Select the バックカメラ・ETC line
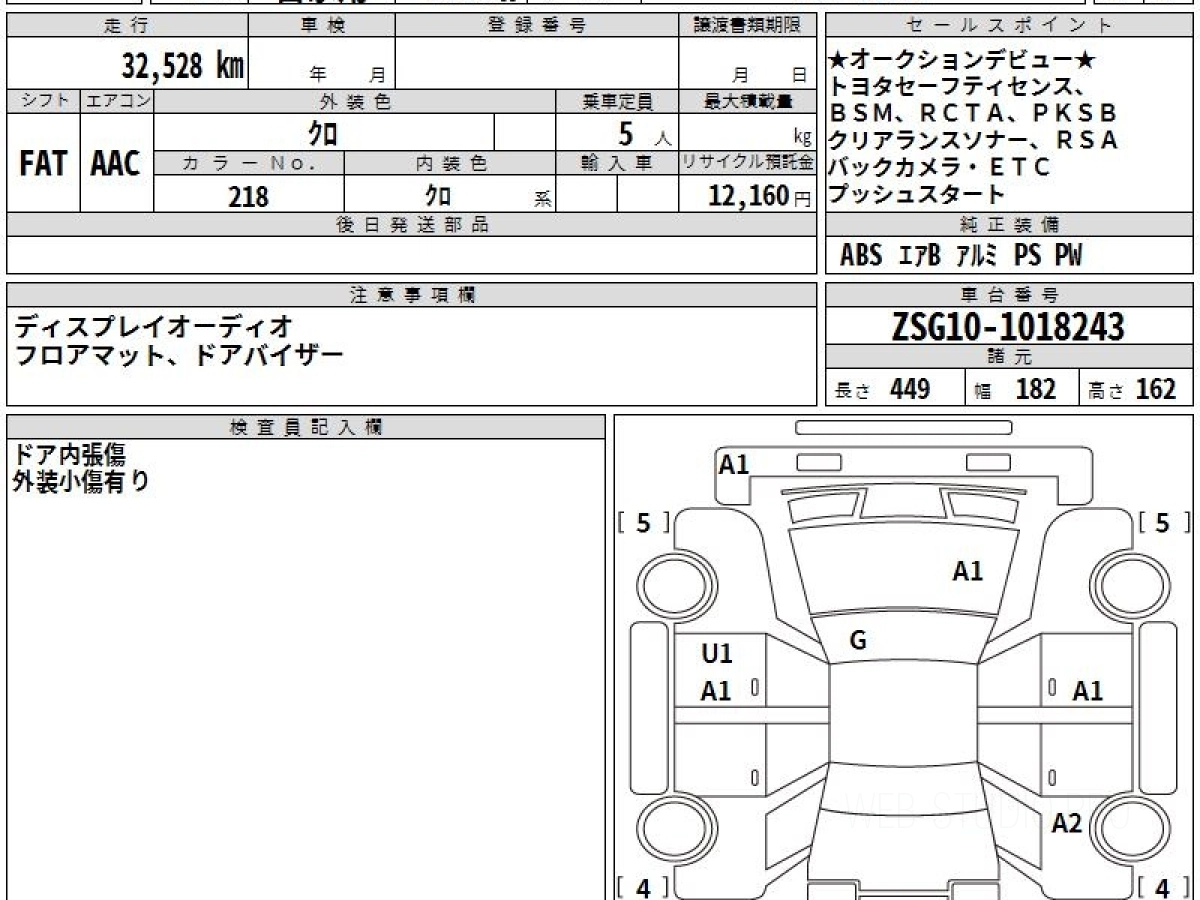Screen dimensions: 1200x900 click(940, 167)
